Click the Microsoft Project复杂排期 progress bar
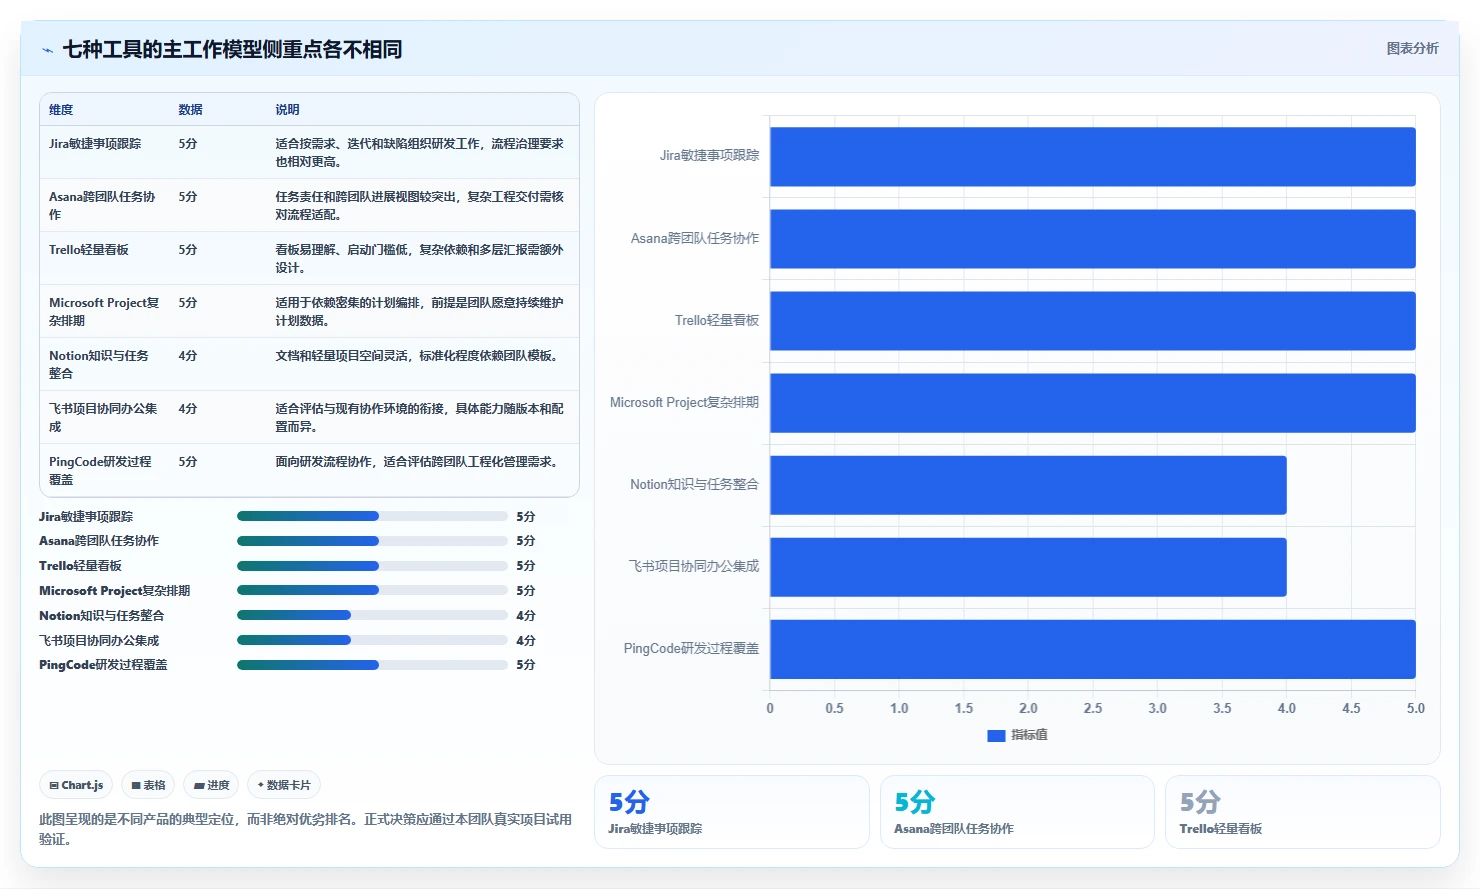Viewport: 1480px width, 889px height. coord(372,590)
